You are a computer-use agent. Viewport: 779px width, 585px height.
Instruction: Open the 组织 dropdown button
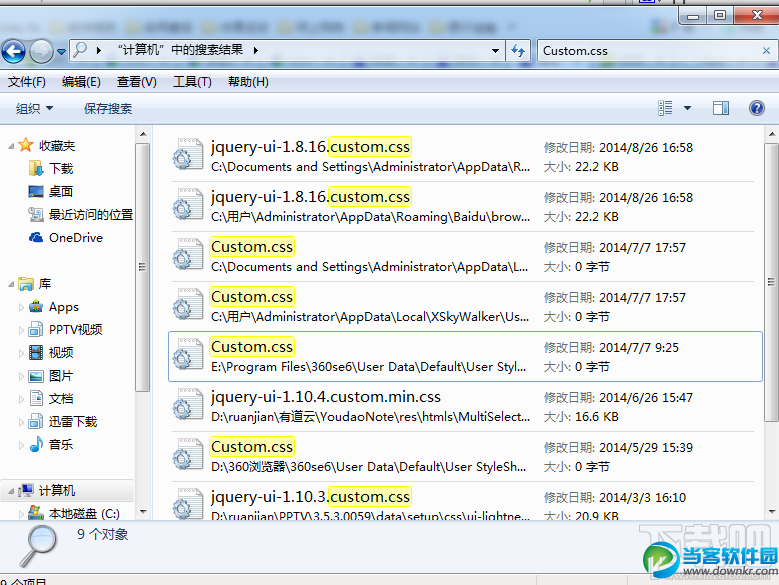coord(34,108)
